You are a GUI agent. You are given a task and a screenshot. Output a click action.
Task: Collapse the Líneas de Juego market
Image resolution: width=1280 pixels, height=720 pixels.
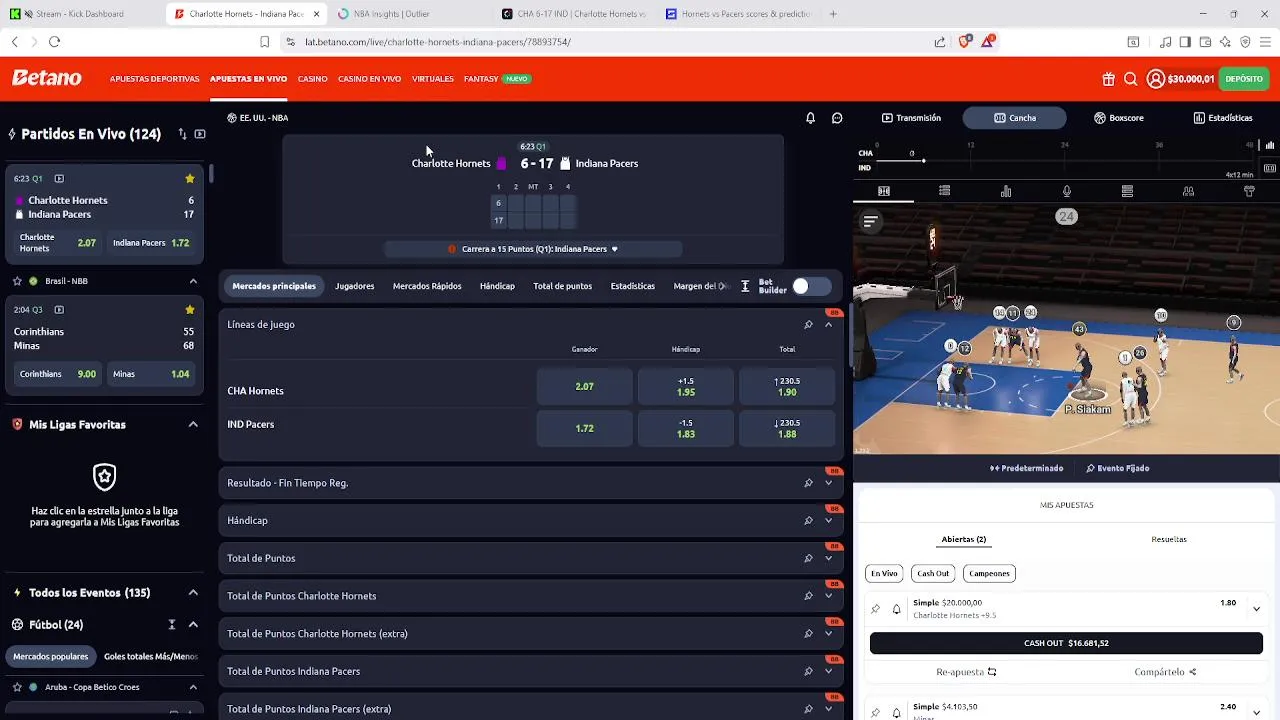(x=828, y=325)
